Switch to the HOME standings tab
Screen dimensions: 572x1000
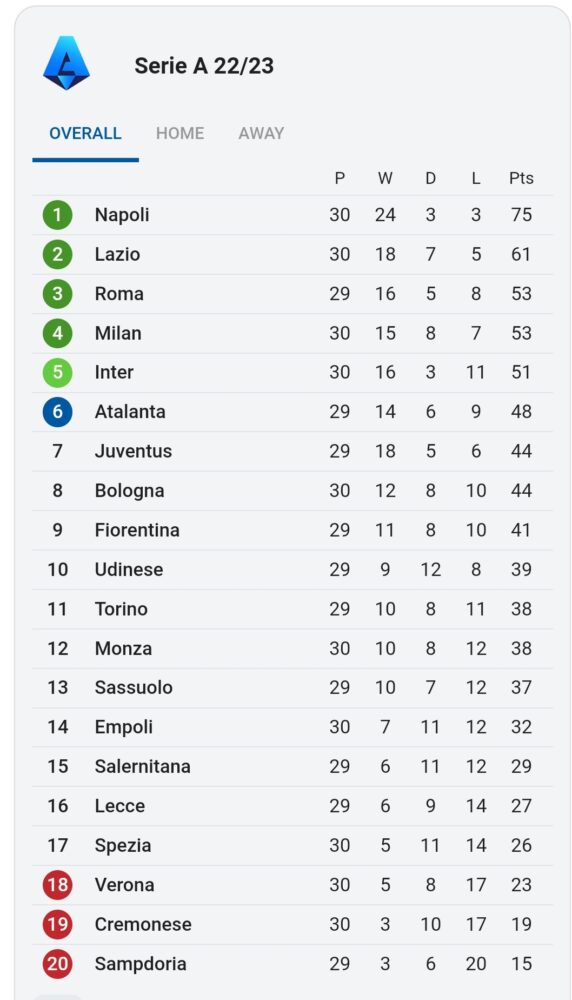pyautogui.click(x=180, y=133)
